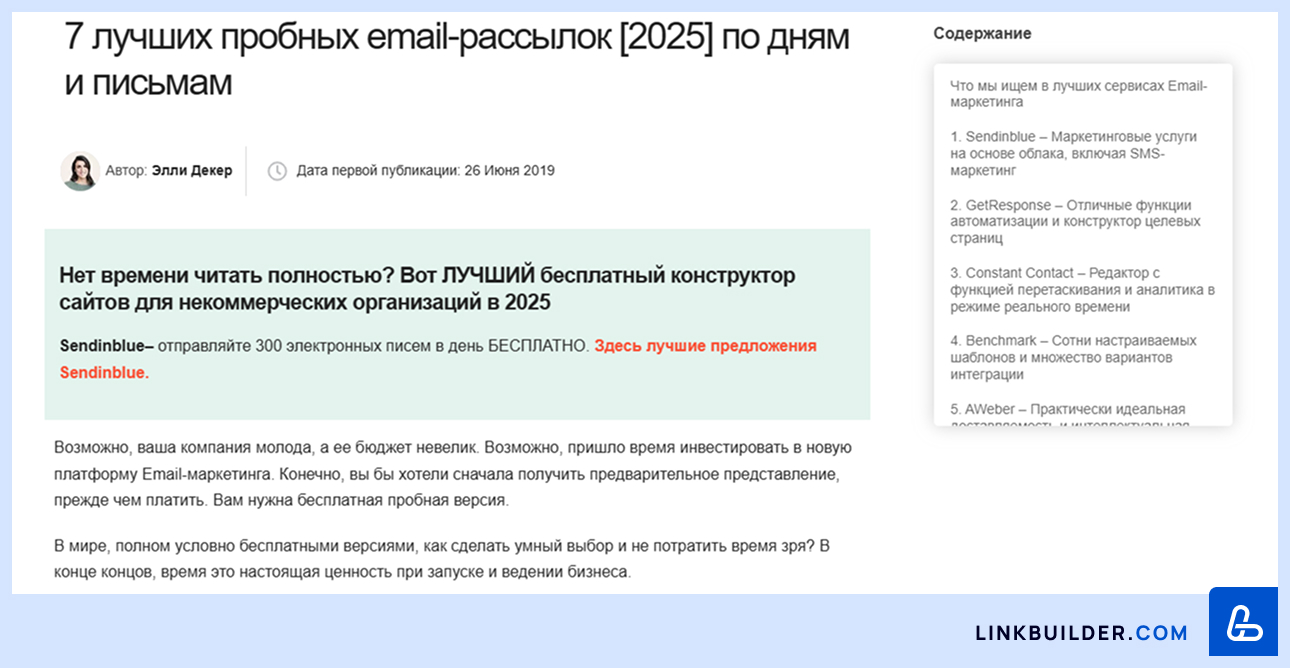This screenshot has height=668, width=1290.
Task: Click the Linkbuilder logo icon in the corner
Action: pos(1243,622)
